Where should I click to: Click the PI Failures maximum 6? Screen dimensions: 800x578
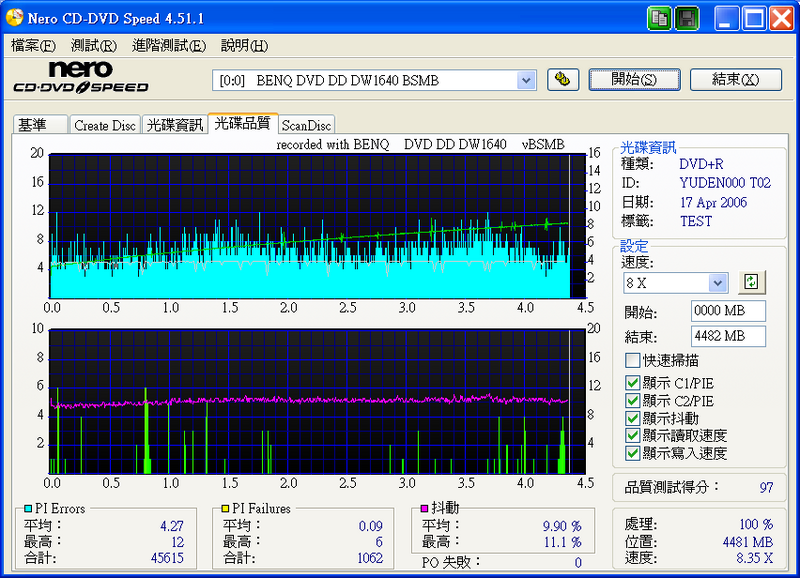pyautogui.click(x=379, y=542)
